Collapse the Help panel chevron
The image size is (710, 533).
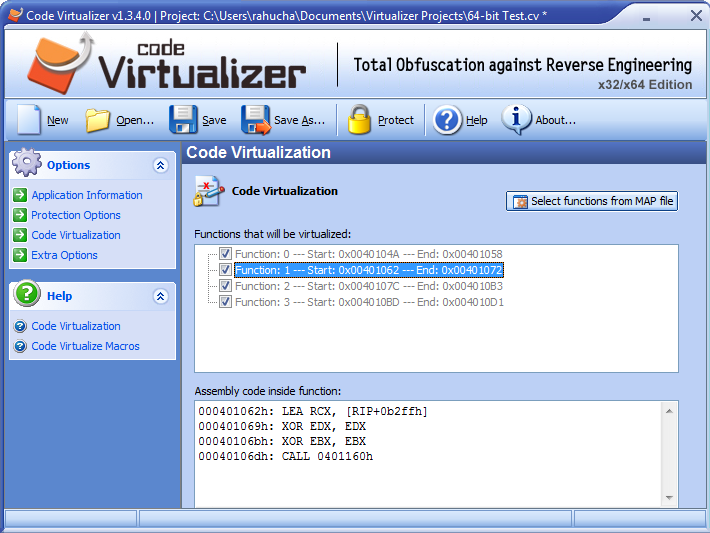(160, 296)
